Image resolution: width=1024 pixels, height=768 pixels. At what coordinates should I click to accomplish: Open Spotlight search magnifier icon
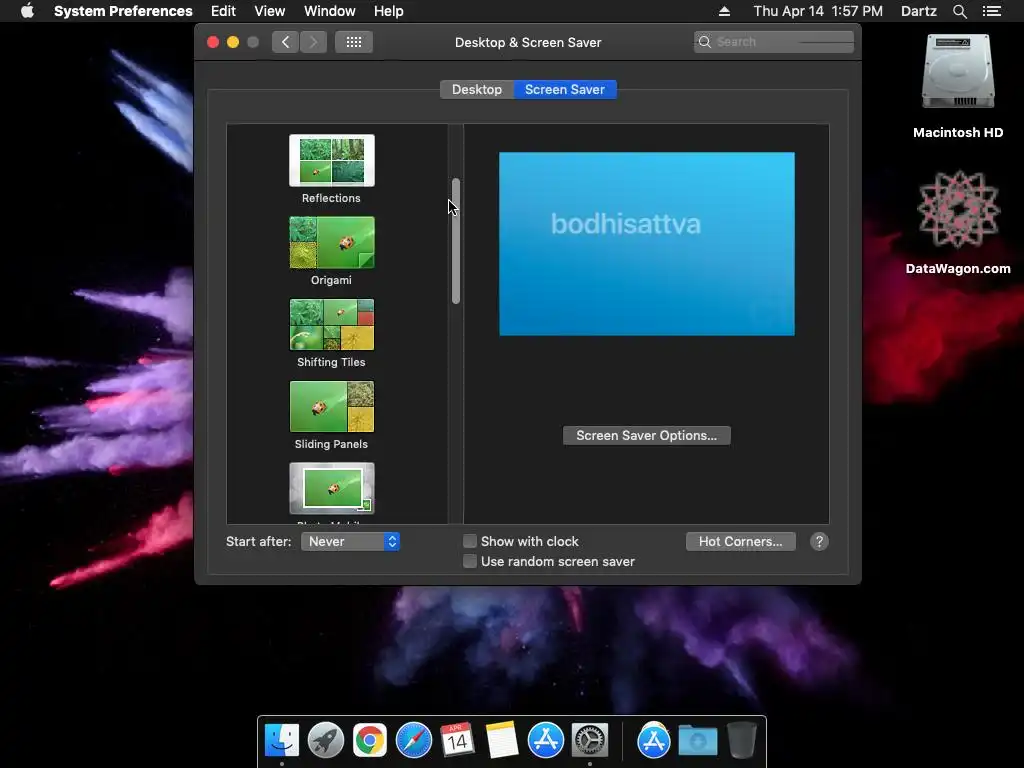(959, 11)
